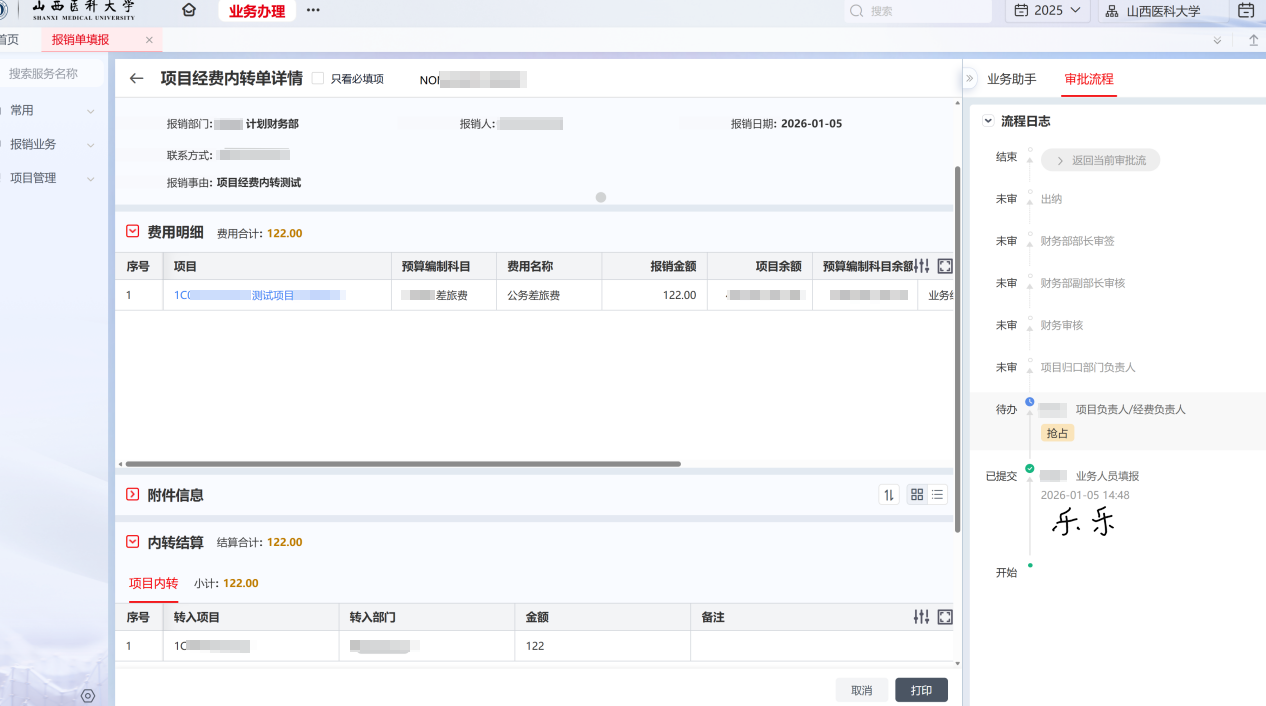
Task: Click the back arrow beside 项目经费内转单详情
Action: coord(137,79)
